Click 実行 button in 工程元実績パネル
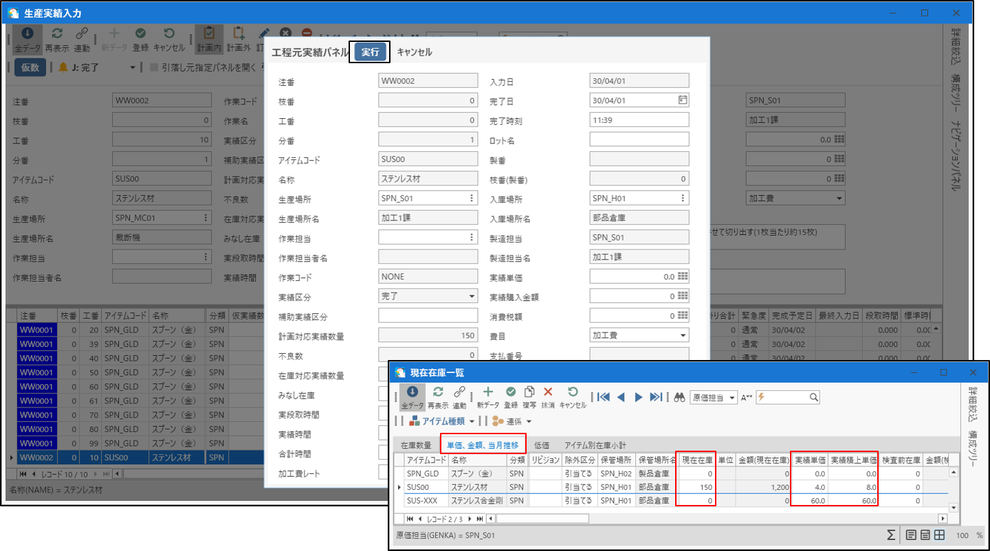 (x=370, y=52)
